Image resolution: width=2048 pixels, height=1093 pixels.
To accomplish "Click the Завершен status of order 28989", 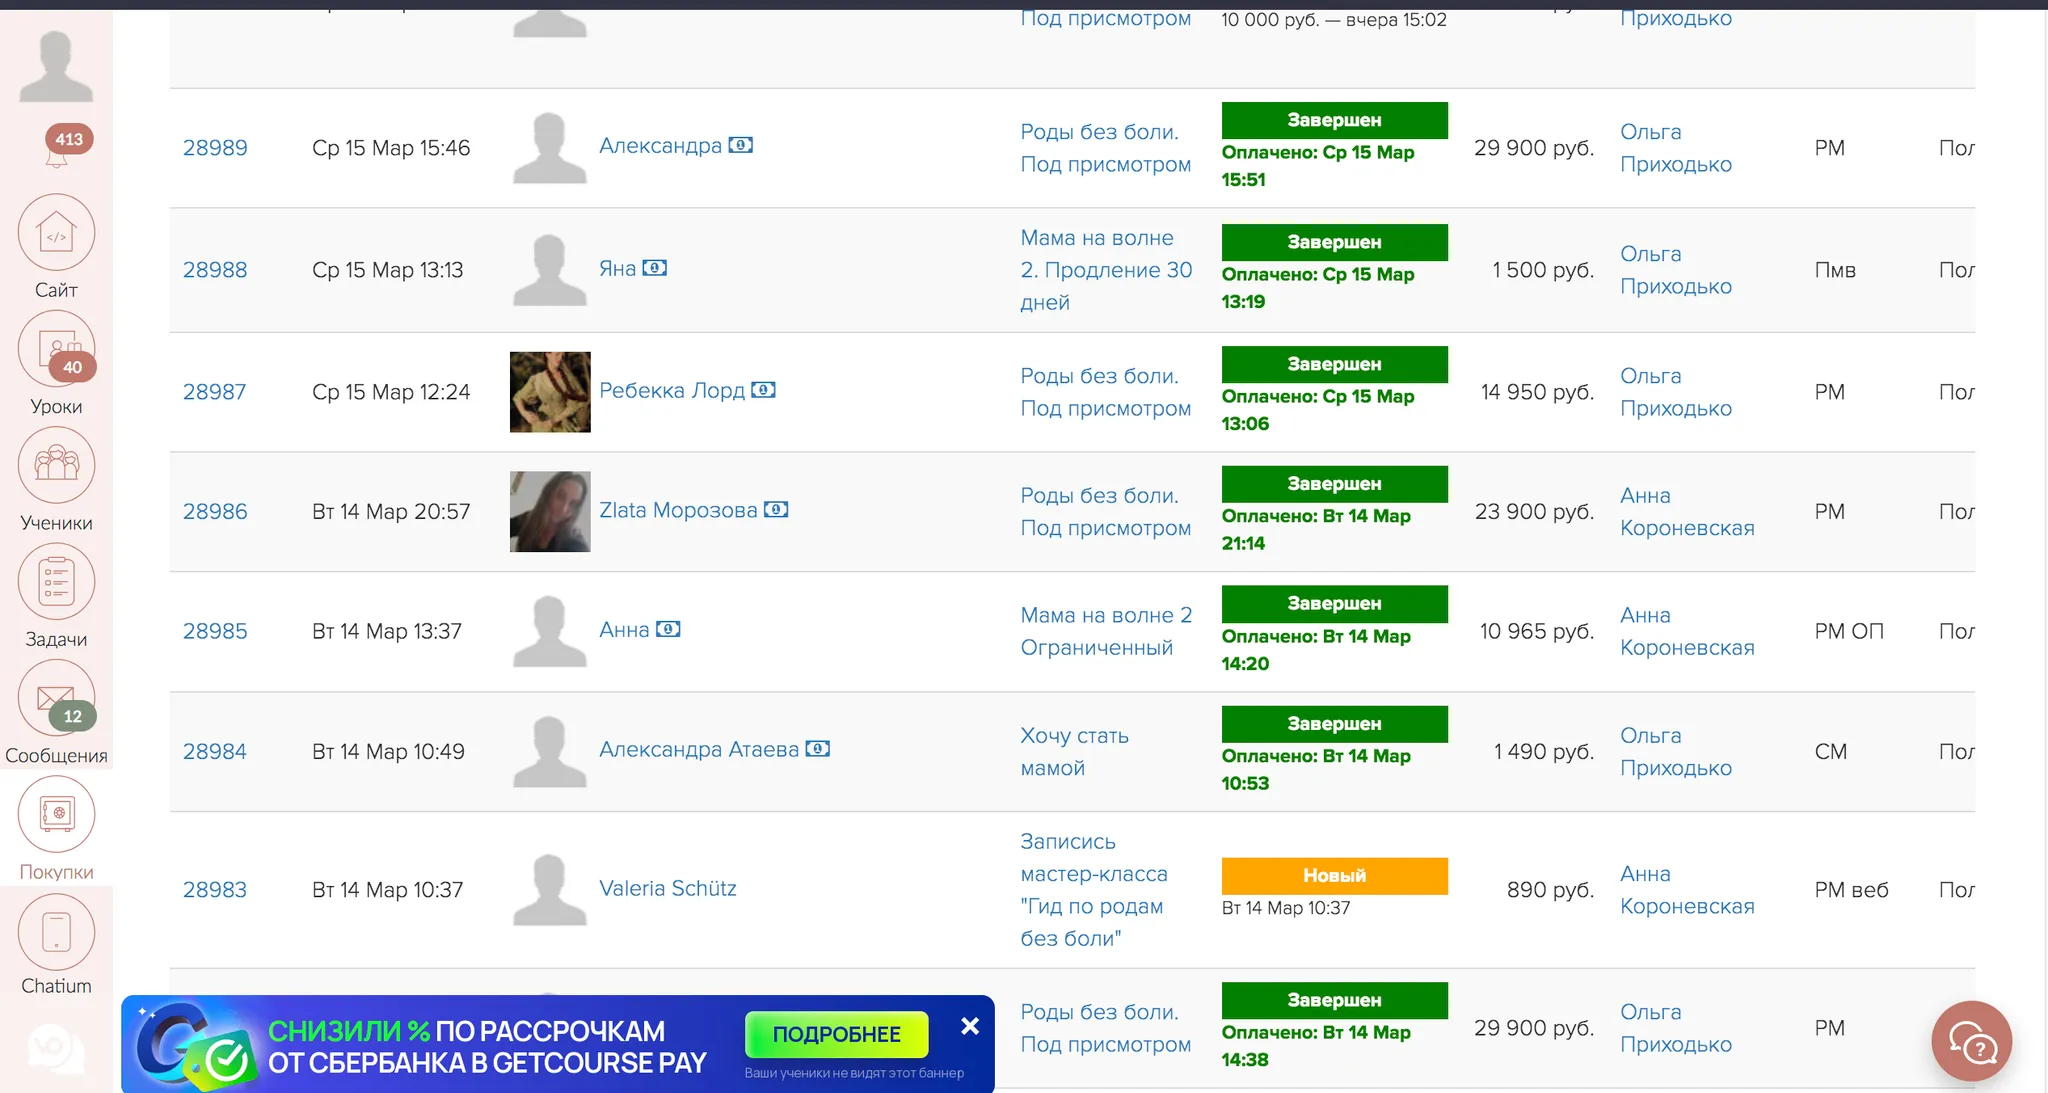I will [x=1334, y=120].
